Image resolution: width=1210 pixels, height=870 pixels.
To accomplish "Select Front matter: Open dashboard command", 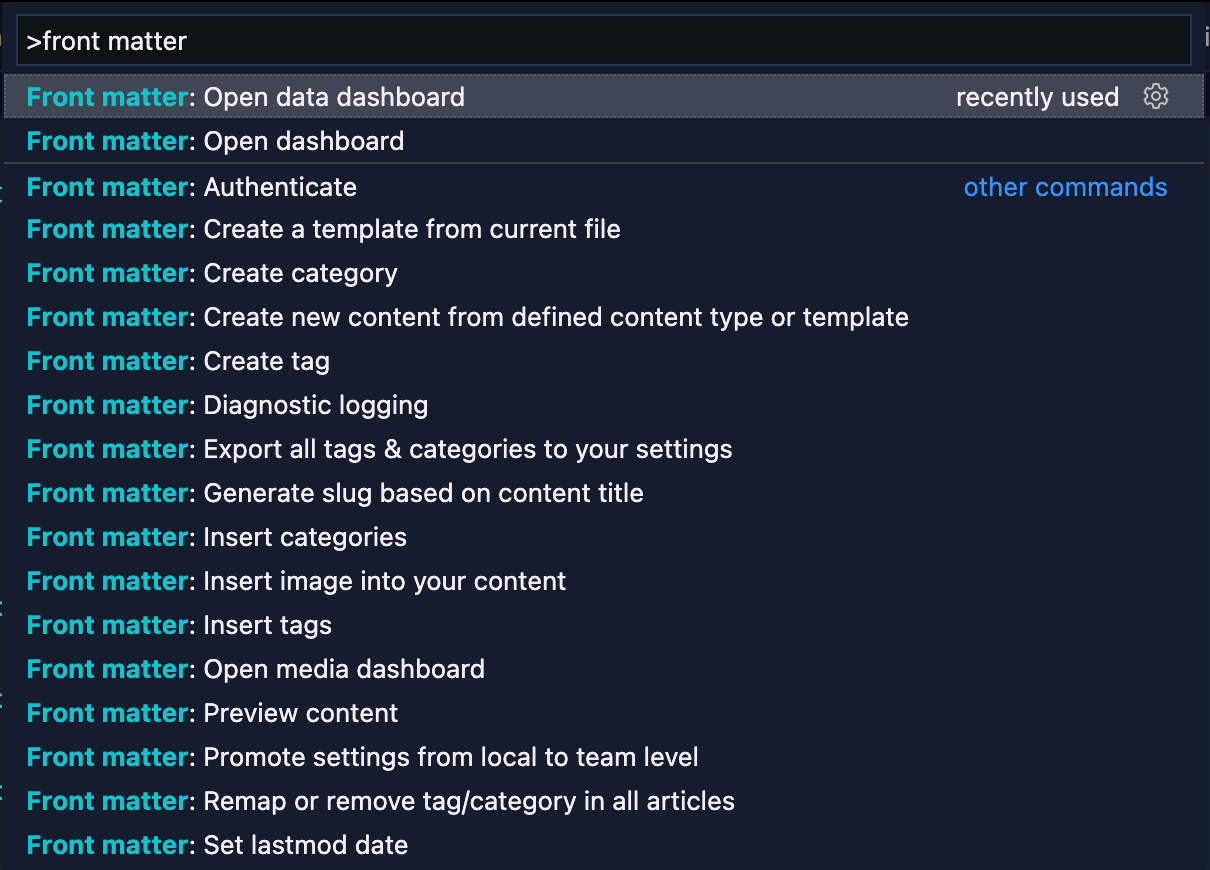I will (304, 141).
